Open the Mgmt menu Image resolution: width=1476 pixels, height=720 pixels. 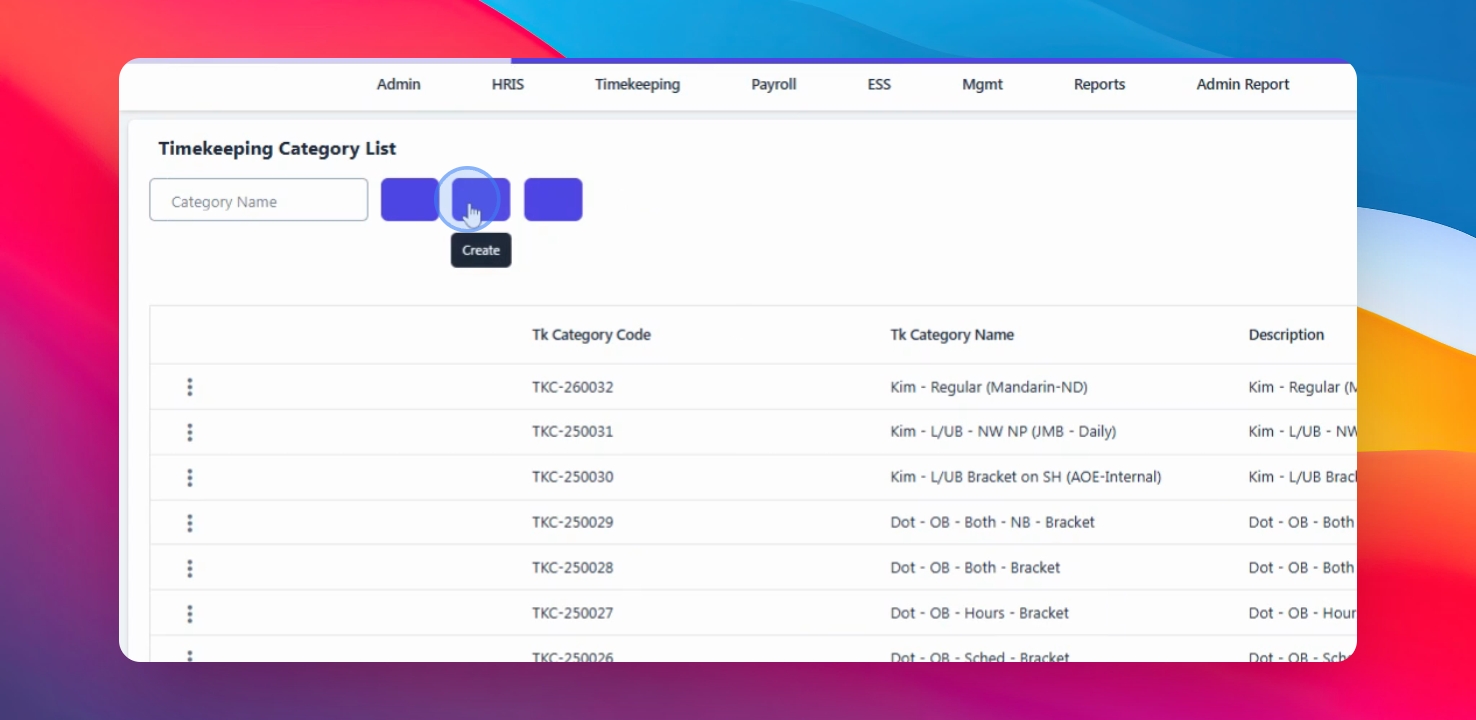click(982, 85)
